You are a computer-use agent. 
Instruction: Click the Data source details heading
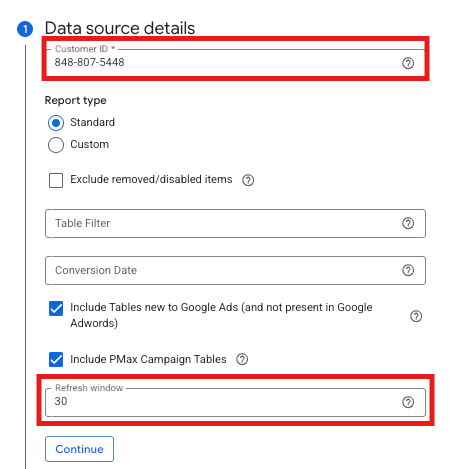(120, 28)
